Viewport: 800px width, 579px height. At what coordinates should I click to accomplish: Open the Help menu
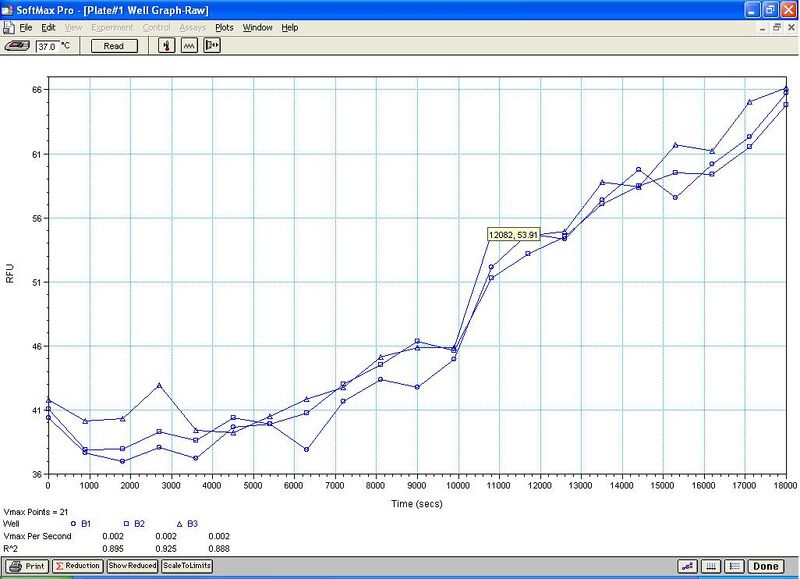click(290, 27)
